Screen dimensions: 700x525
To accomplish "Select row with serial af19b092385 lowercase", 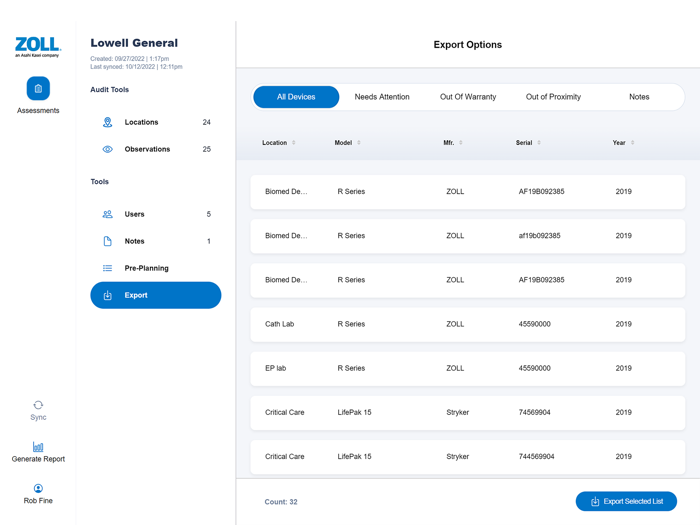I will [x=539, y=236].
